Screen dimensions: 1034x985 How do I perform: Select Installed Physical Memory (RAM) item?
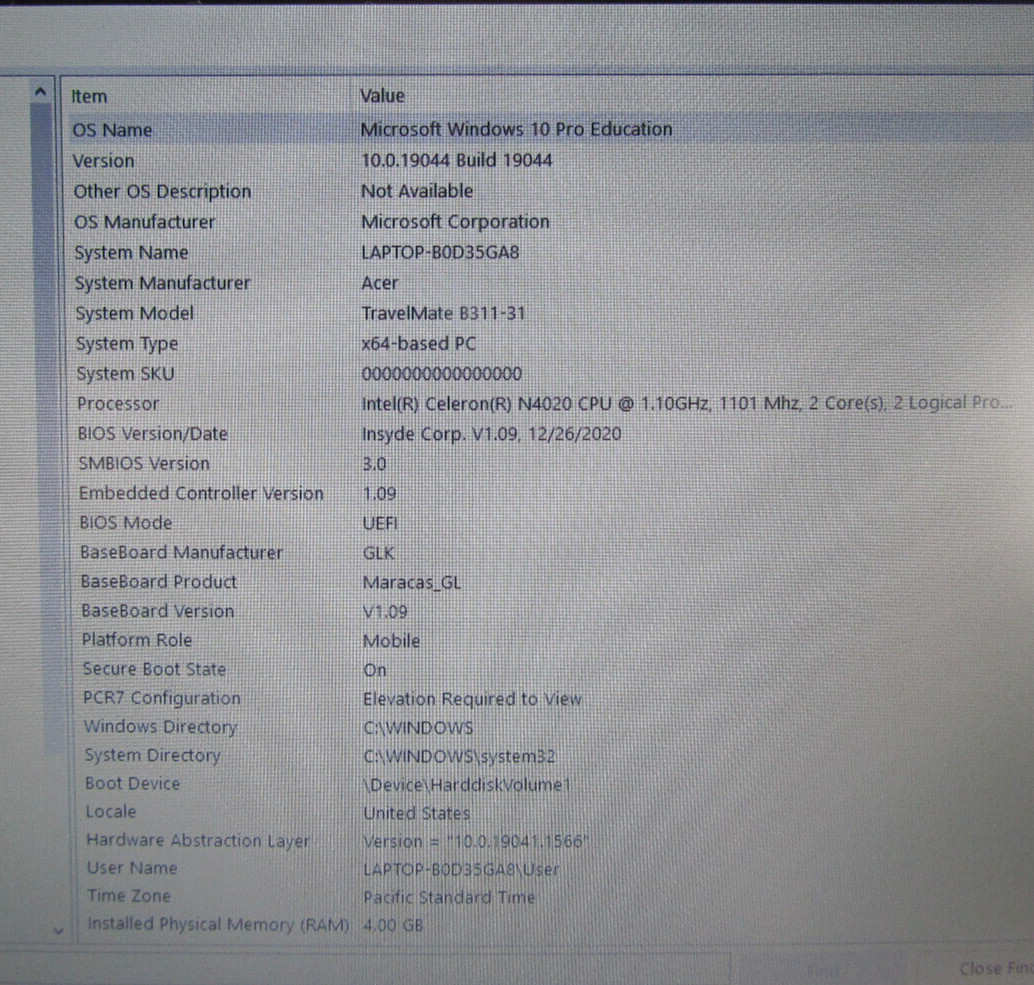[218, 924]
